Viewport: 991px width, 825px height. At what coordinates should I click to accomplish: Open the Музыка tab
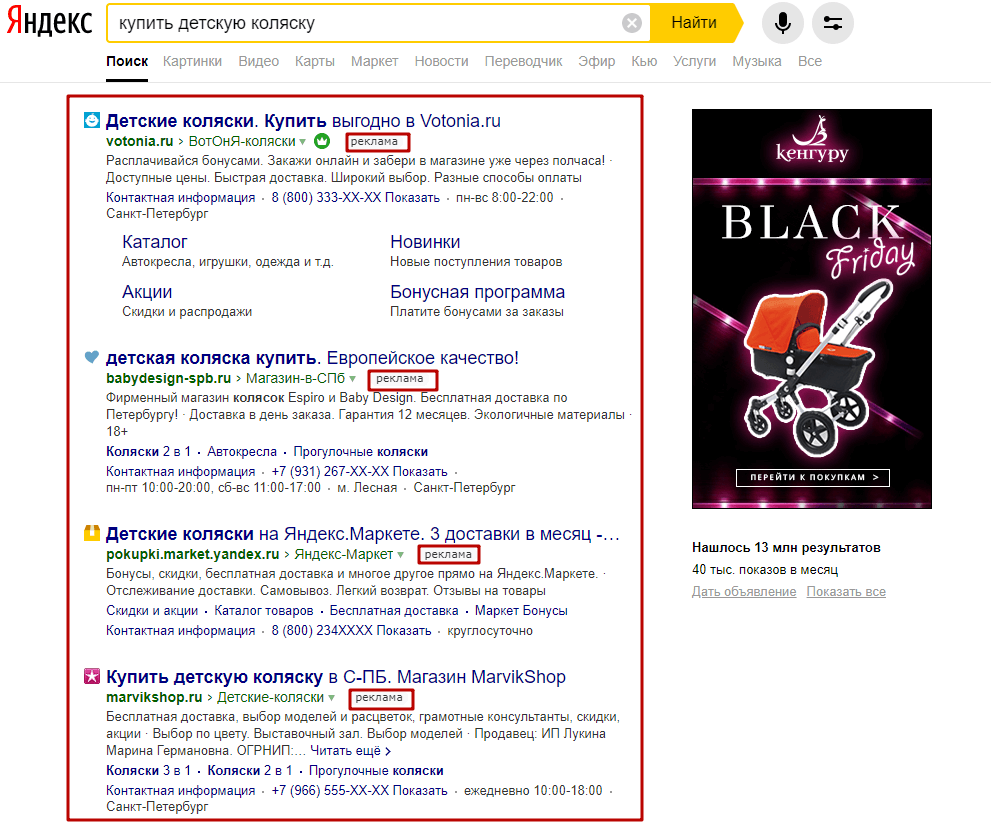[x=757, y=61]
